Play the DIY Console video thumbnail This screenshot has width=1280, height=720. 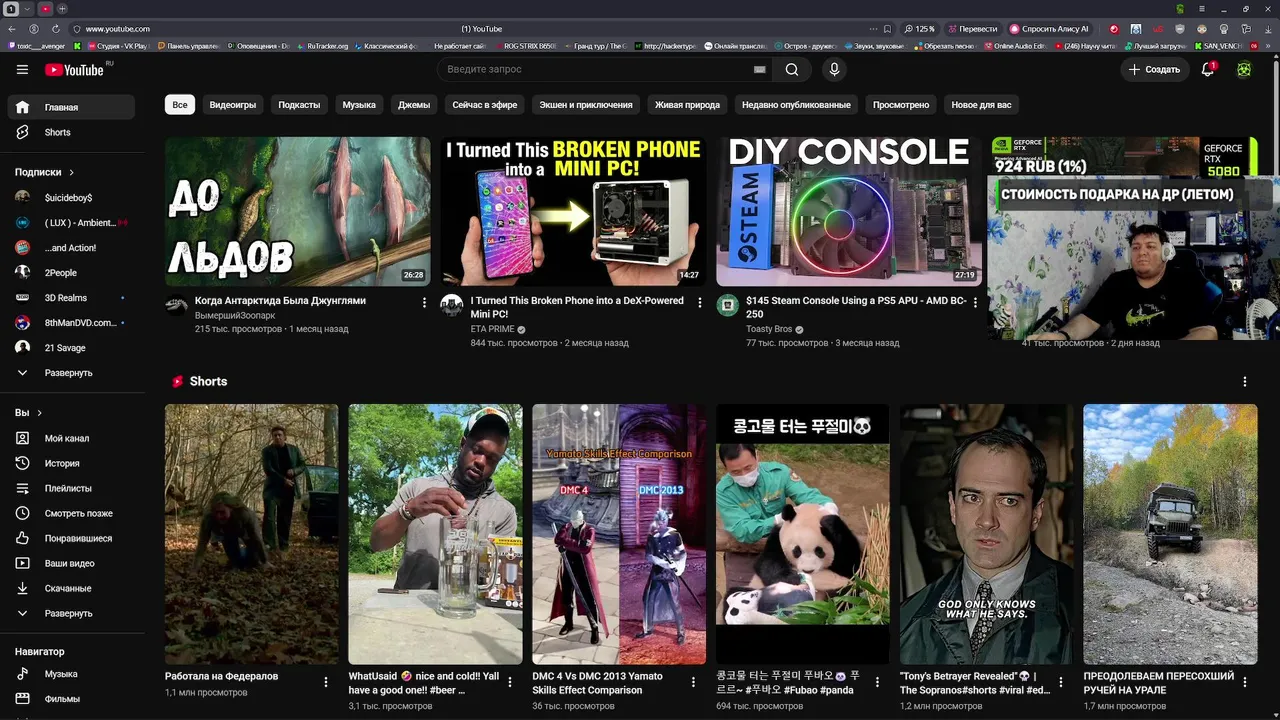[x=849, y=211]
